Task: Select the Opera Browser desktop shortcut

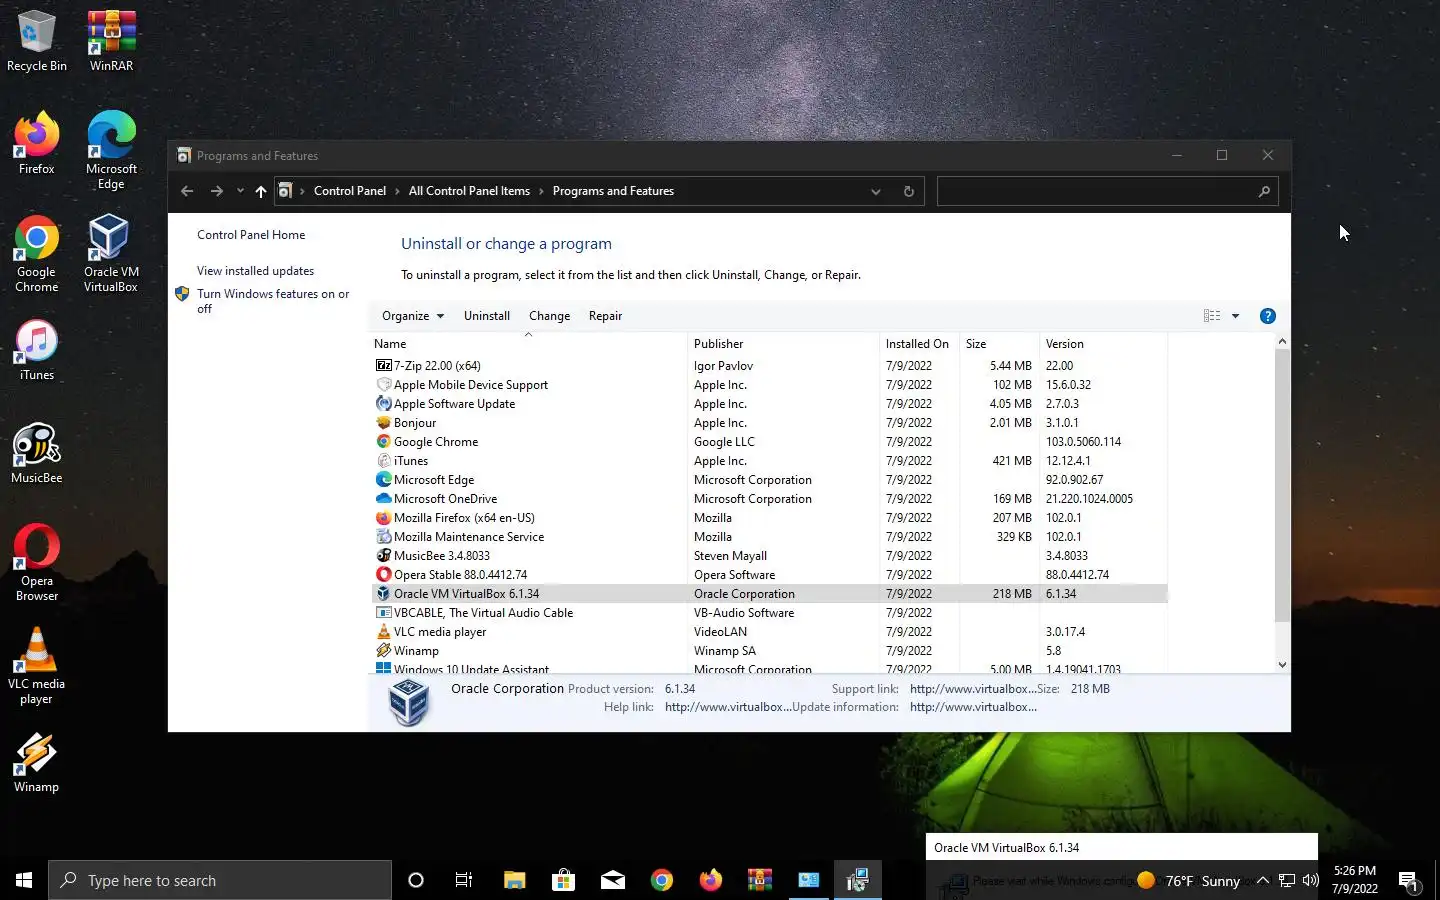Action: click(x=37, y=563)
